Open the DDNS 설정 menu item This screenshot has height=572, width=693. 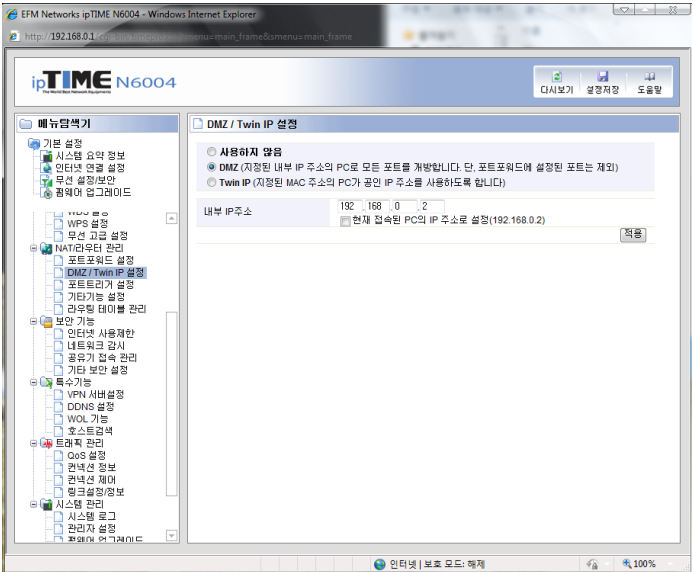click(91, 407)
